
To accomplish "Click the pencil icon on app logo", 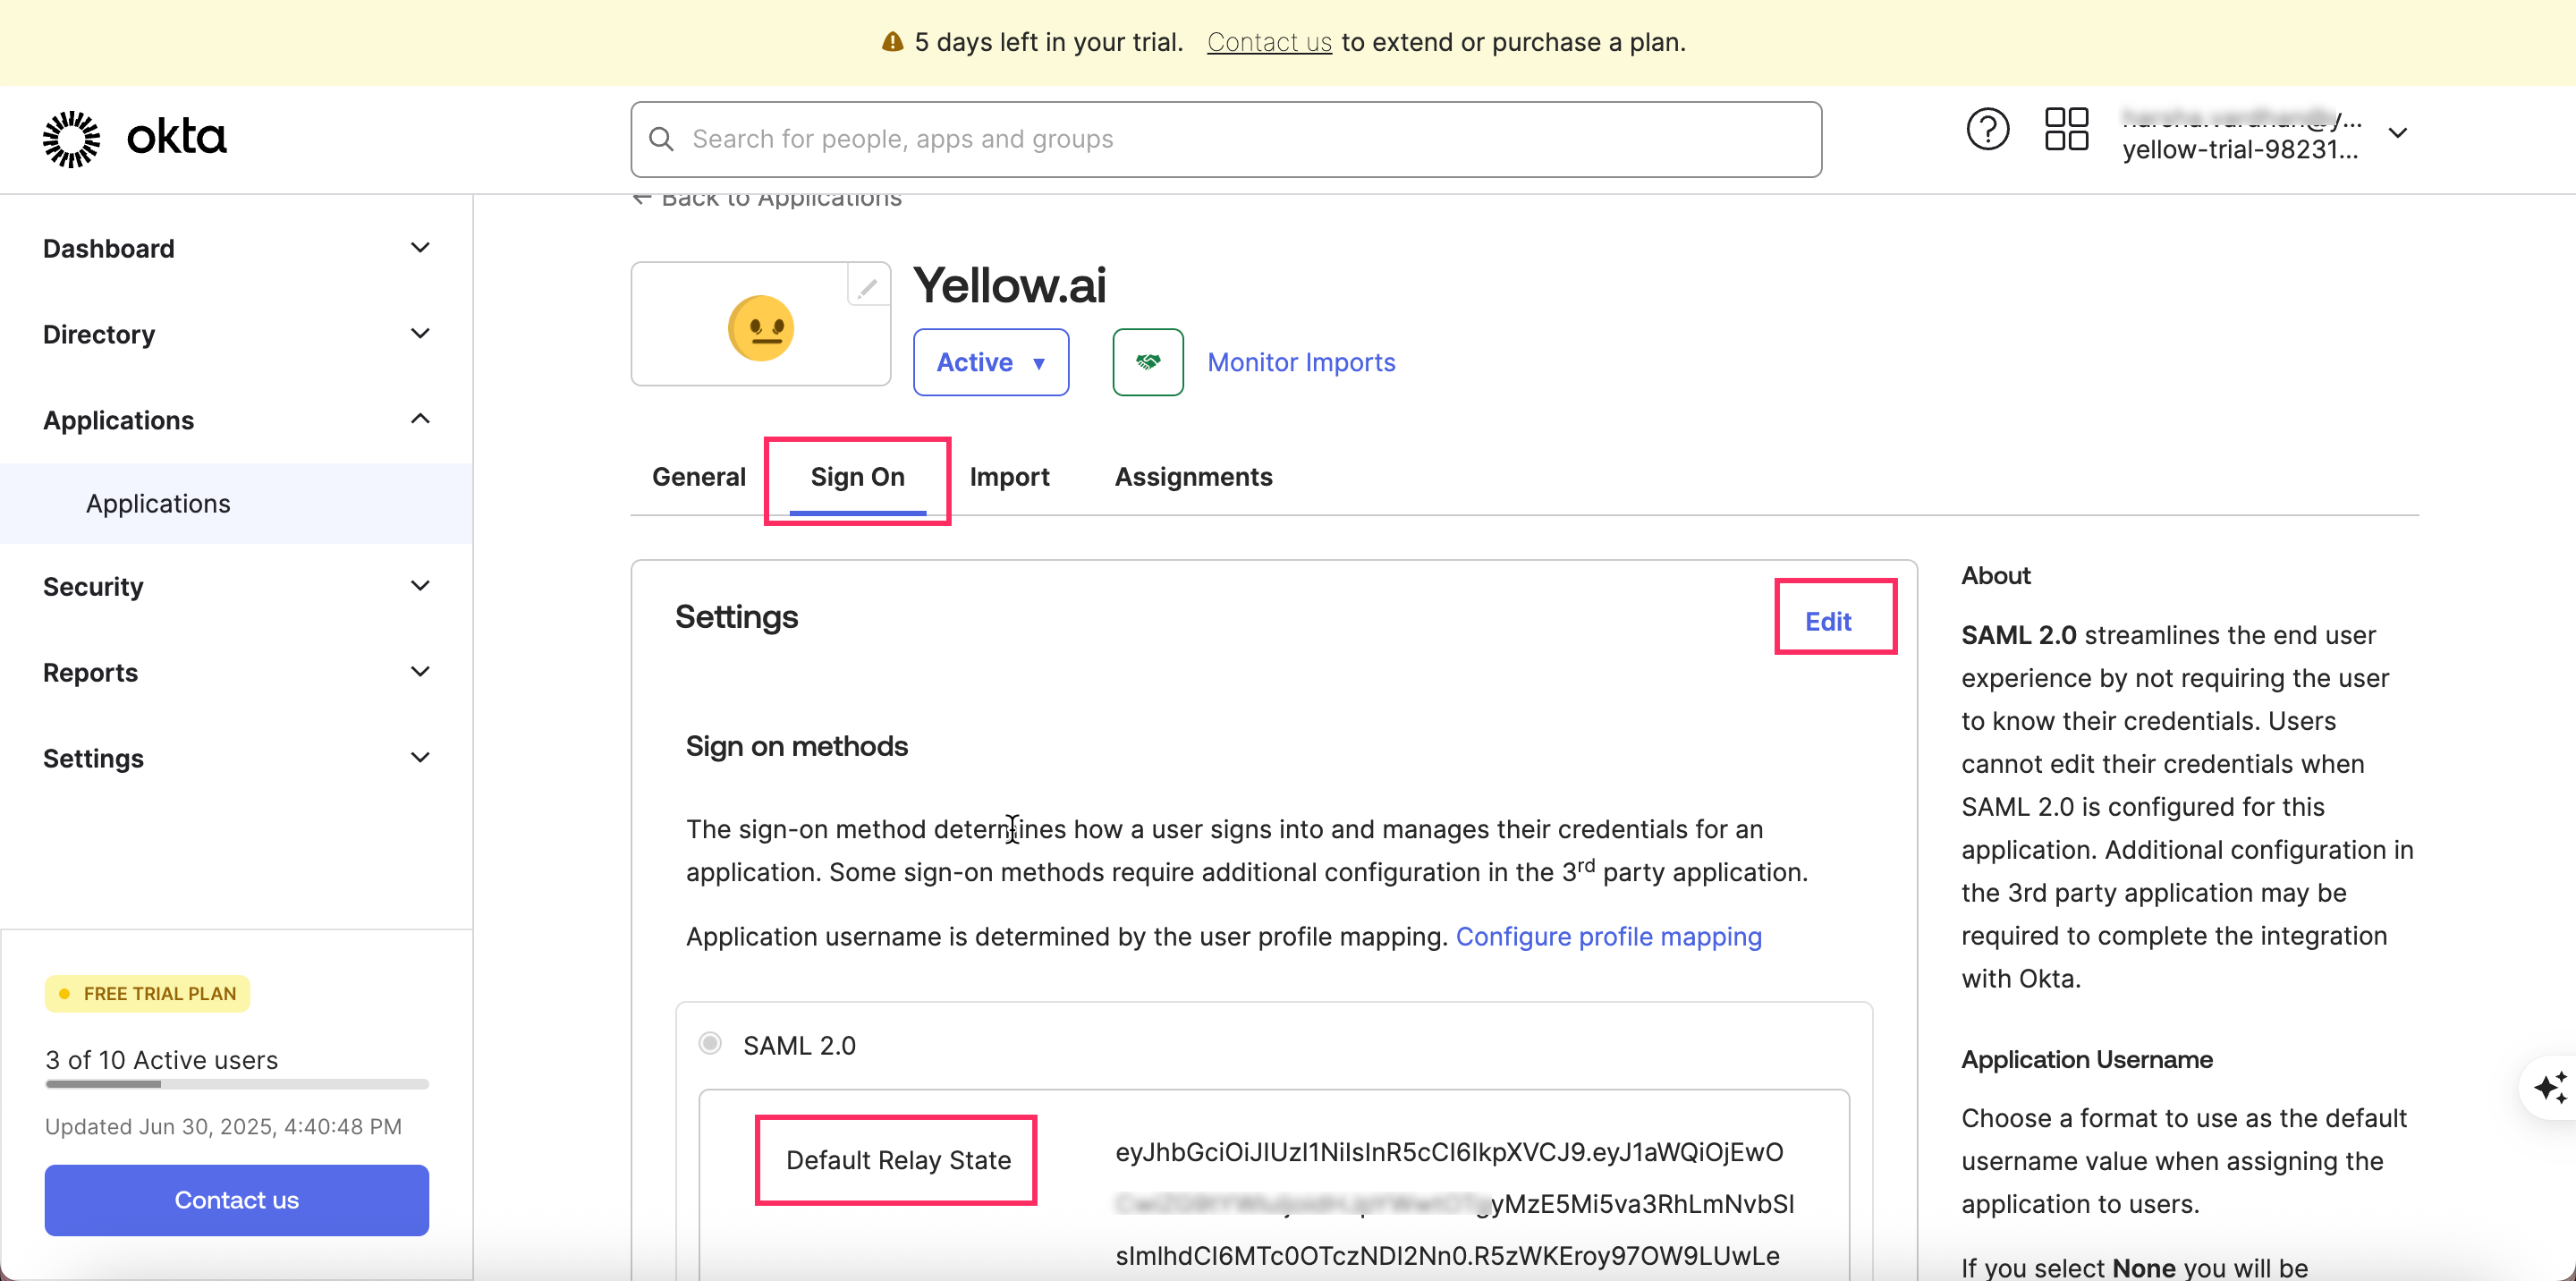I will click(867, 289).
